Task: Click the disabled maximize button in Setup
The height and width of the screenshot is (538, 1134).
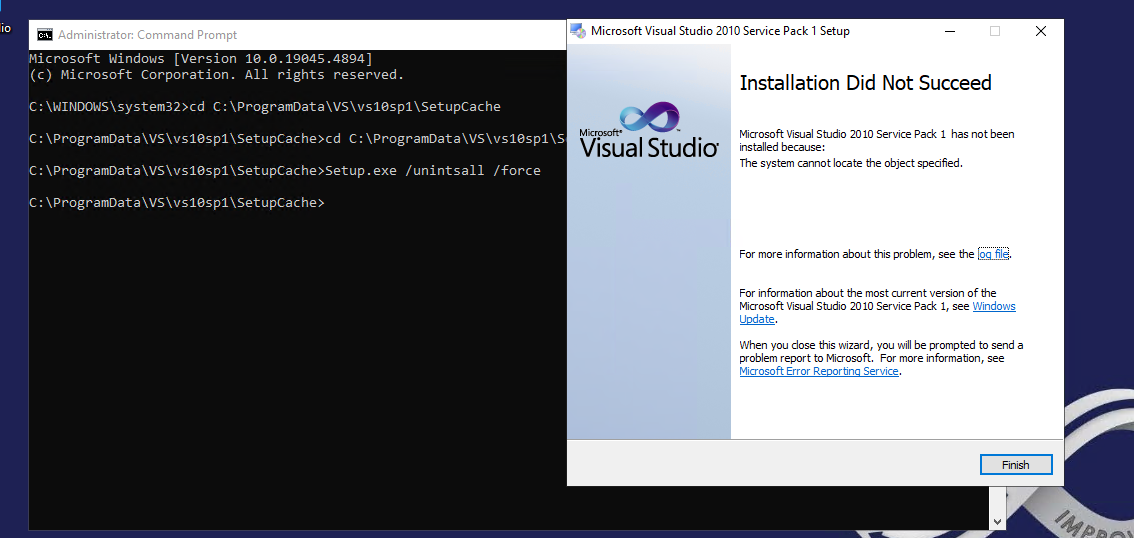Action: click(994, 31)
